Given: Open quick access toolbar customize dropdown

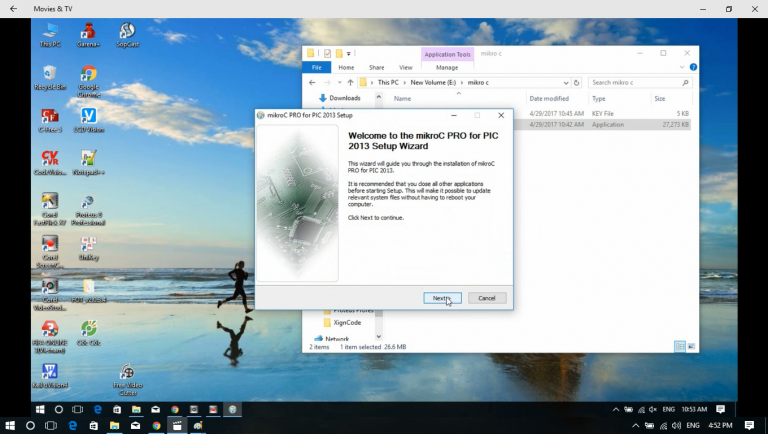Looking at the screenshot, I should pos(349,53).
